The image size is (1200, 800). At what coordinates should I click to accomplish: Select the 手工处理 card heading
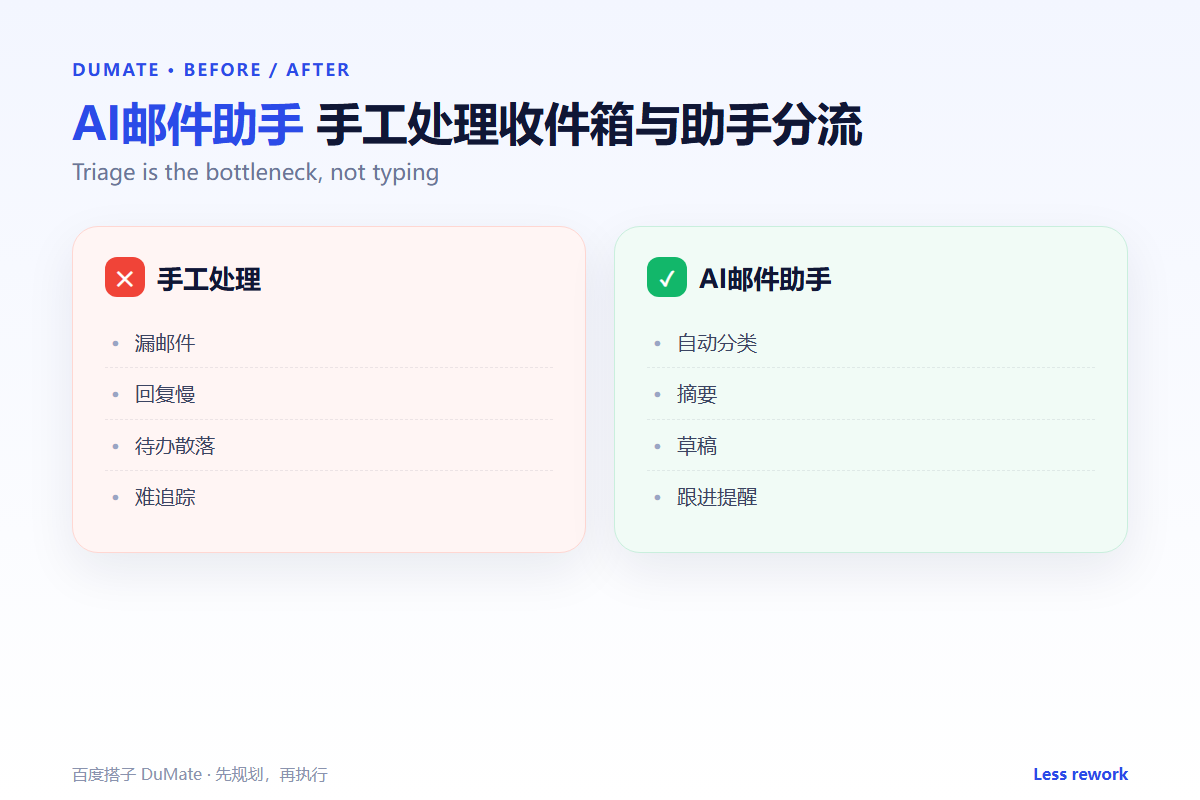click(209, 279)
